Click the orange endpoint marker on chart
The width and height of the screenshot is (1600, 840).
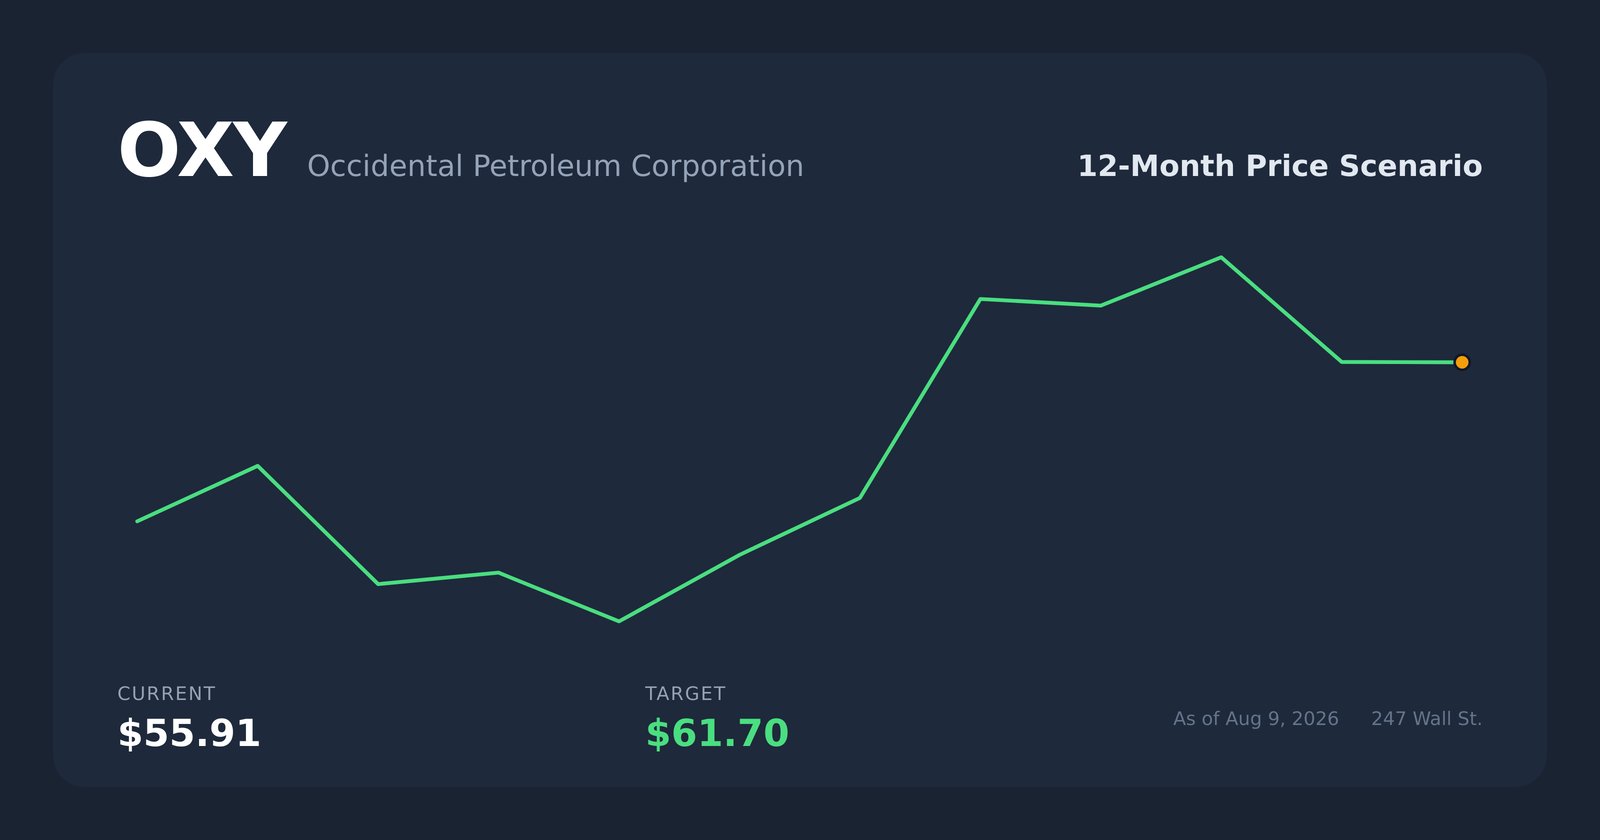pos(1461,362)
